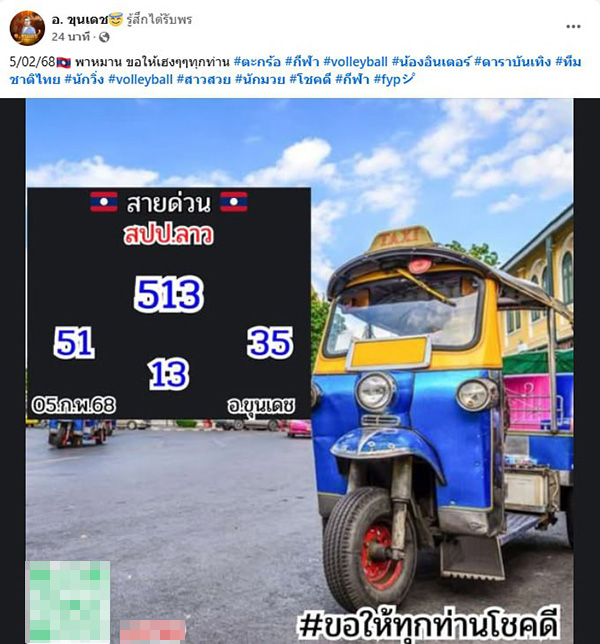Open the #น้องอินเตอร์ hashtag
The height and width of the screenshot is (644, 600).
430,62
